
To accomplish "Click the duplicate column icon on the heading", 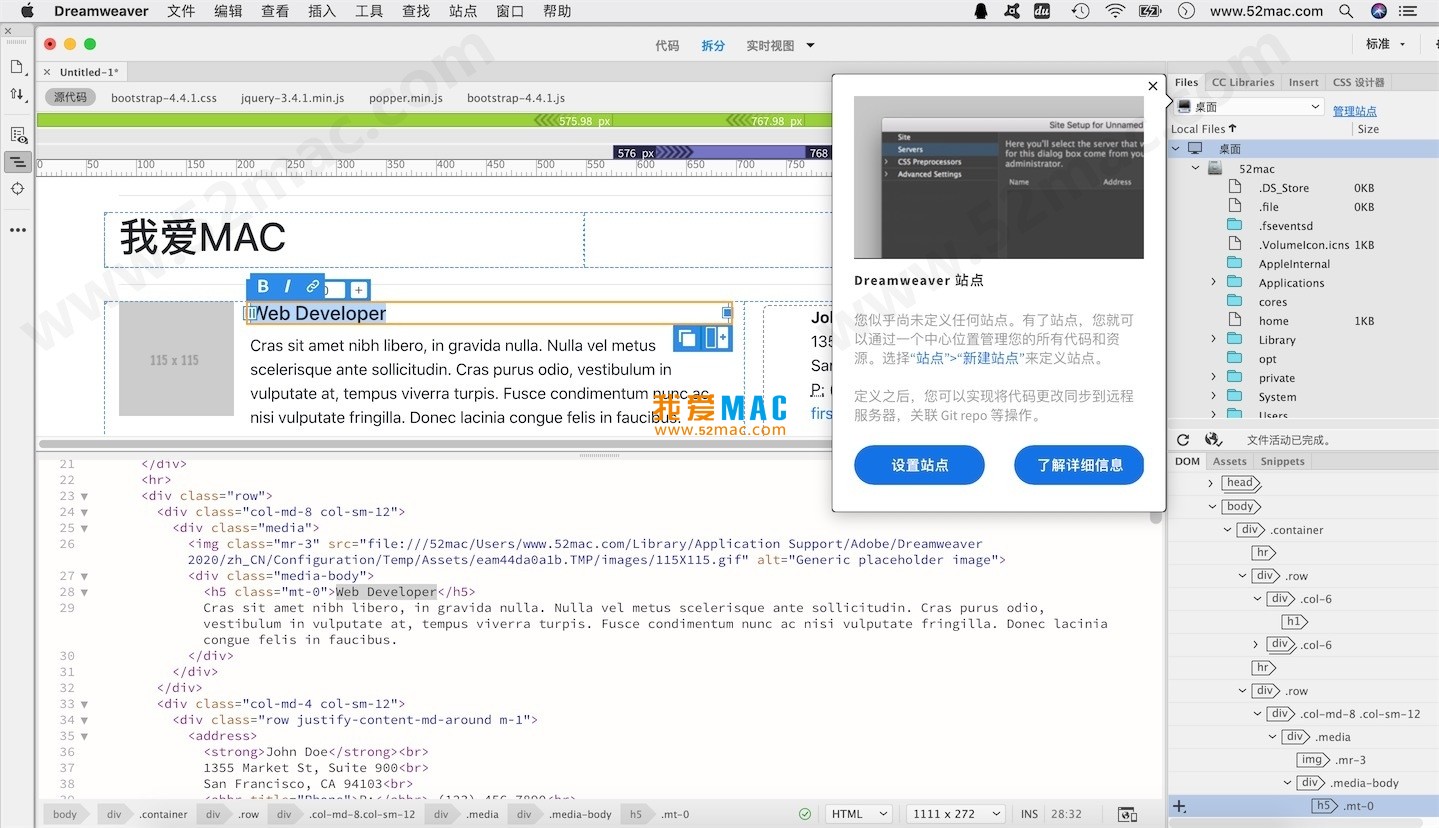I will 687,338.
